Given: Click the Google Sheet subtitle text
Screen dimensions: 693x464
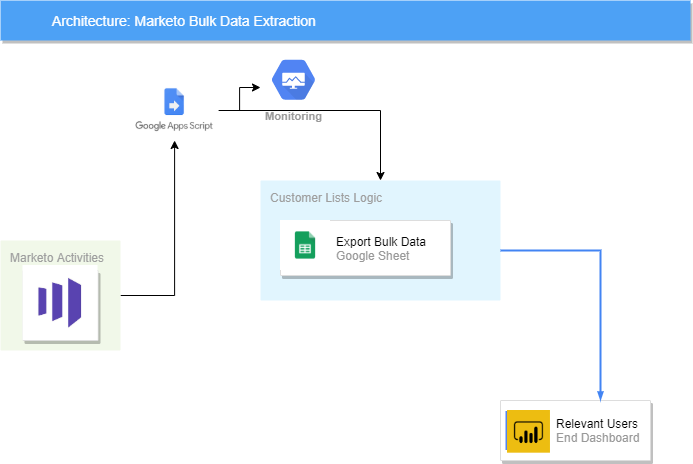Looking at the screenshot, I should tap(372, 256).
